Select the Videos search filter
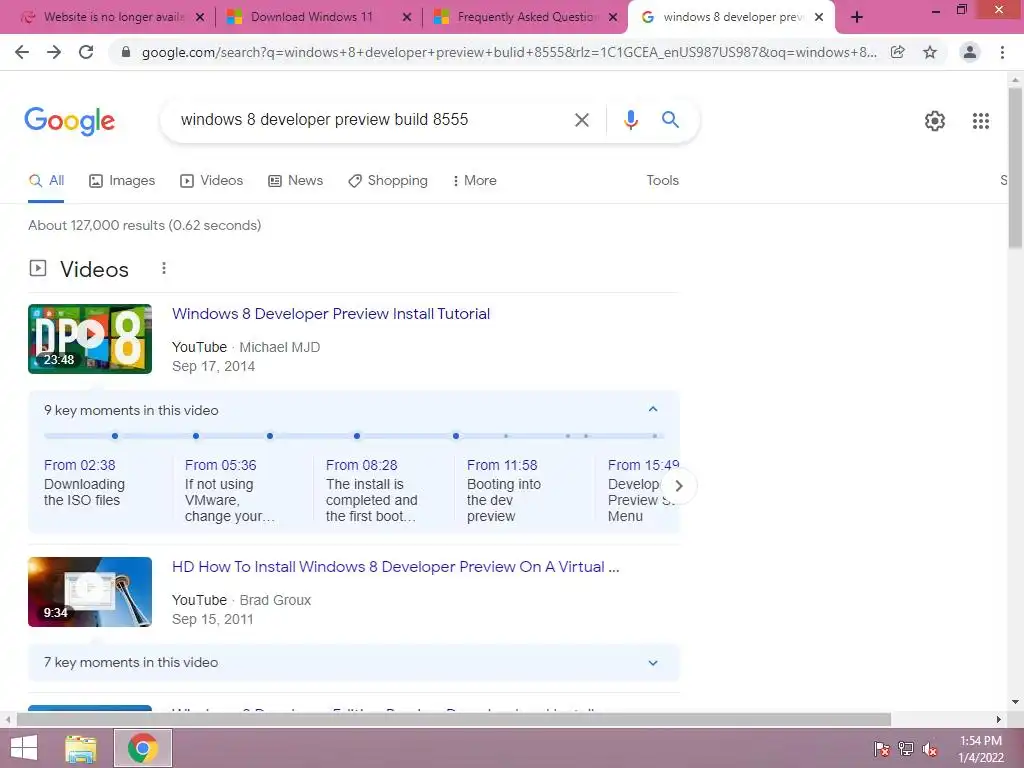The image size is (1024, 768). pos(212,181)
